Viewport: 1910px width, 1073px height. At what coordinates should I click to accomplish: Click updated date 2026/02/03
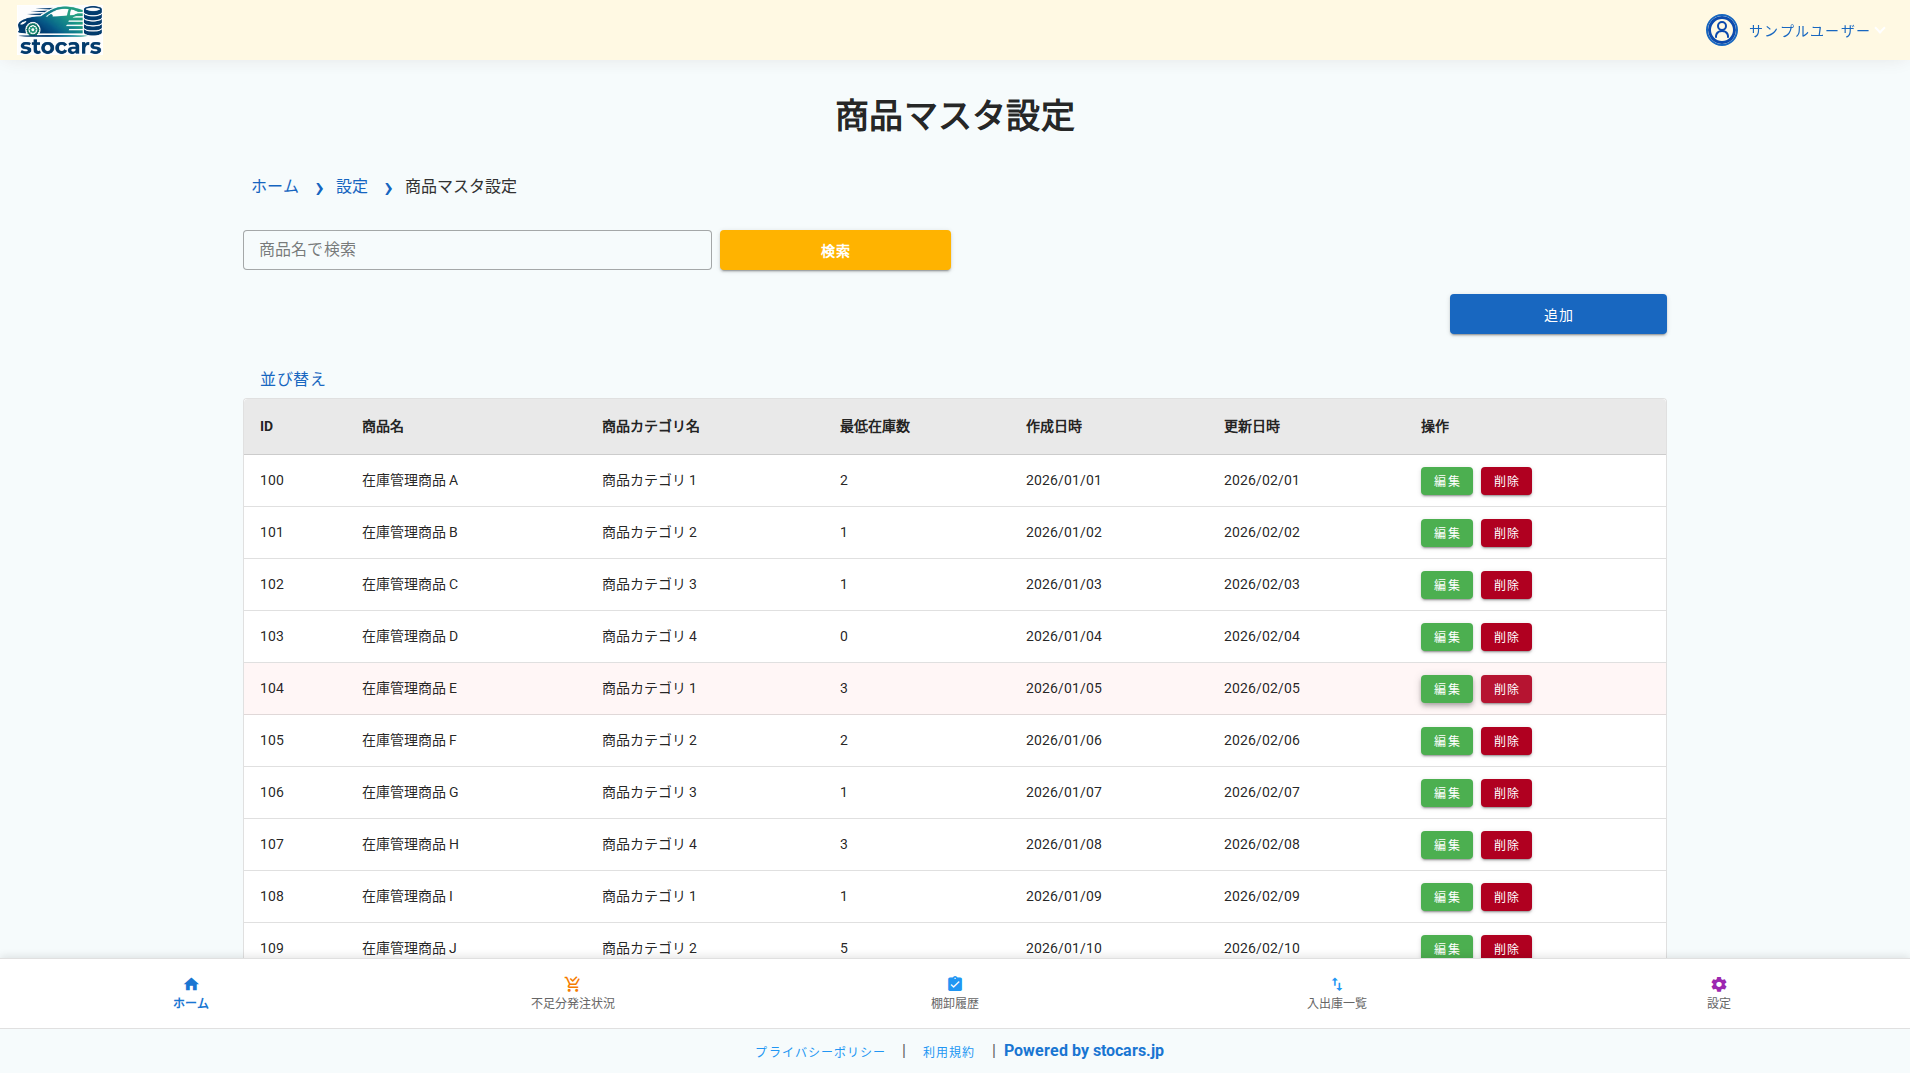coord(1262,585)
